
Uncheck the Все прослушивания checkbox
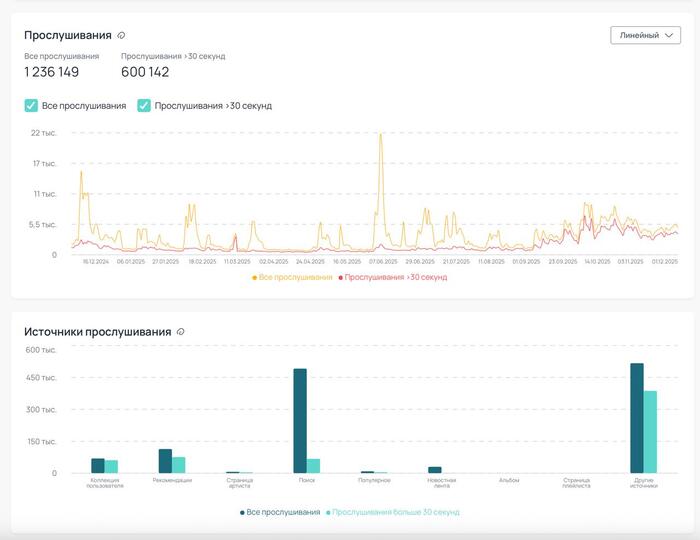click(32, 105)
